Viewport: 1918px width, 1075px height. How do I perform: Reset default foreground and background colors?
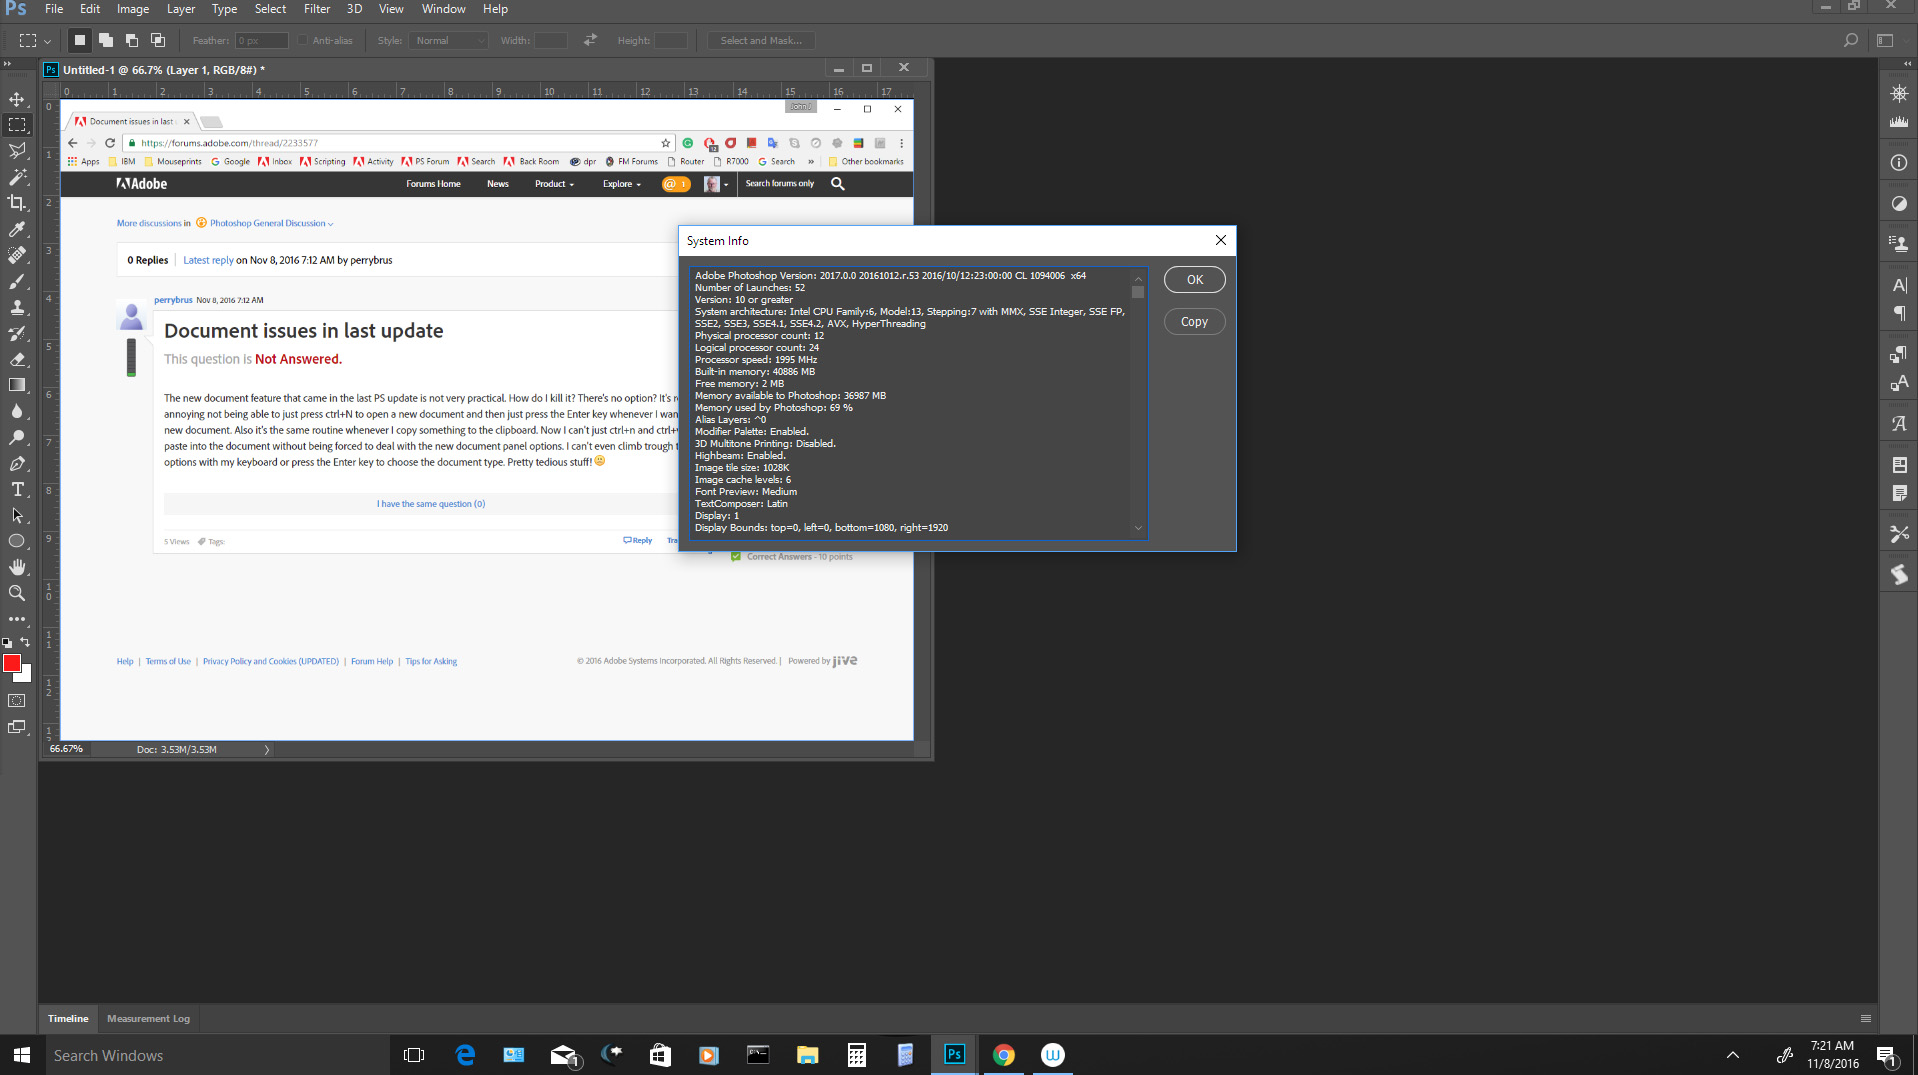coord(7,642)
